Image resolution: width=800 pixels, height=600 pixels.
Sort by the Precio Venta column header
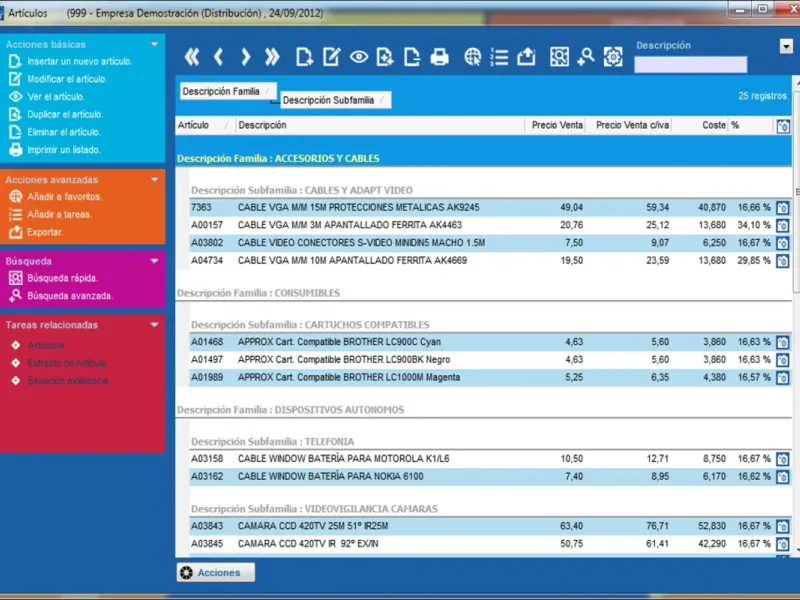(555, 126)
